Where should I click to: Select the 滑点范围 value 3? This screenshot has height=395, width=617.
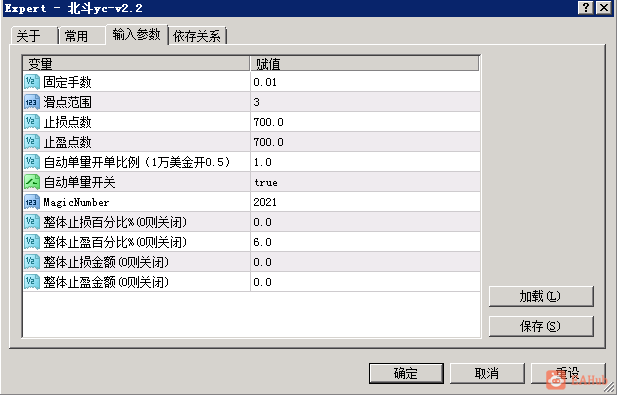pos(257,102)
